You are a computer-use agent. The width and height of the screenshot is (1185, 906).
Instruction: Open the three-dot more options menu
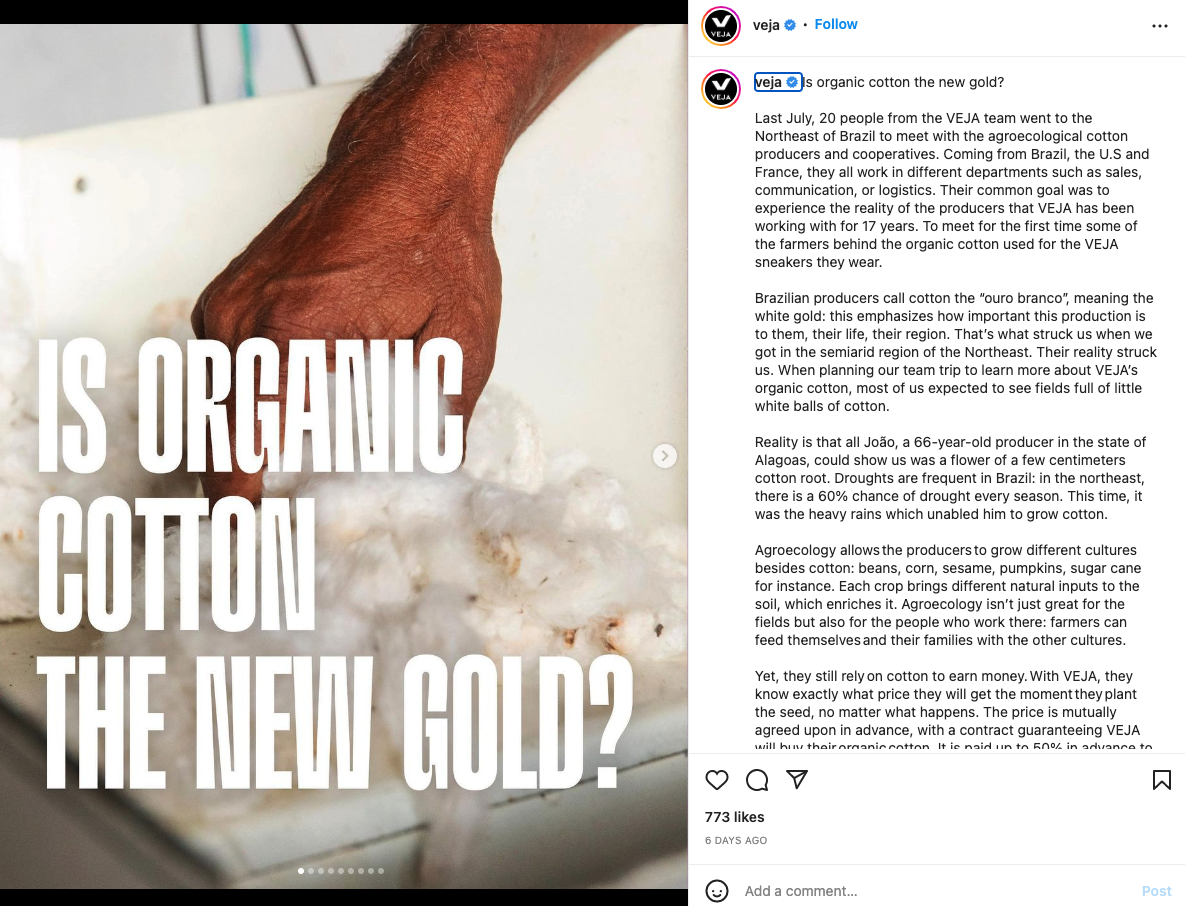point(1160,26)
